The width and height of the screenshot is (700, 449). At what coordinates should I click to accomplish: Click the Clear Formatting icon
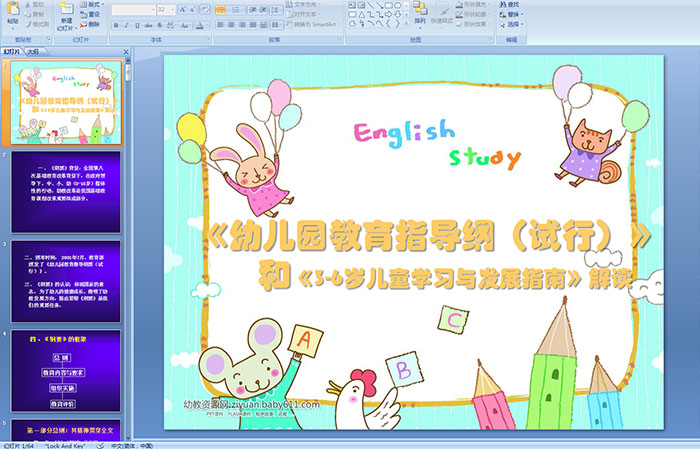pos(205,9)
